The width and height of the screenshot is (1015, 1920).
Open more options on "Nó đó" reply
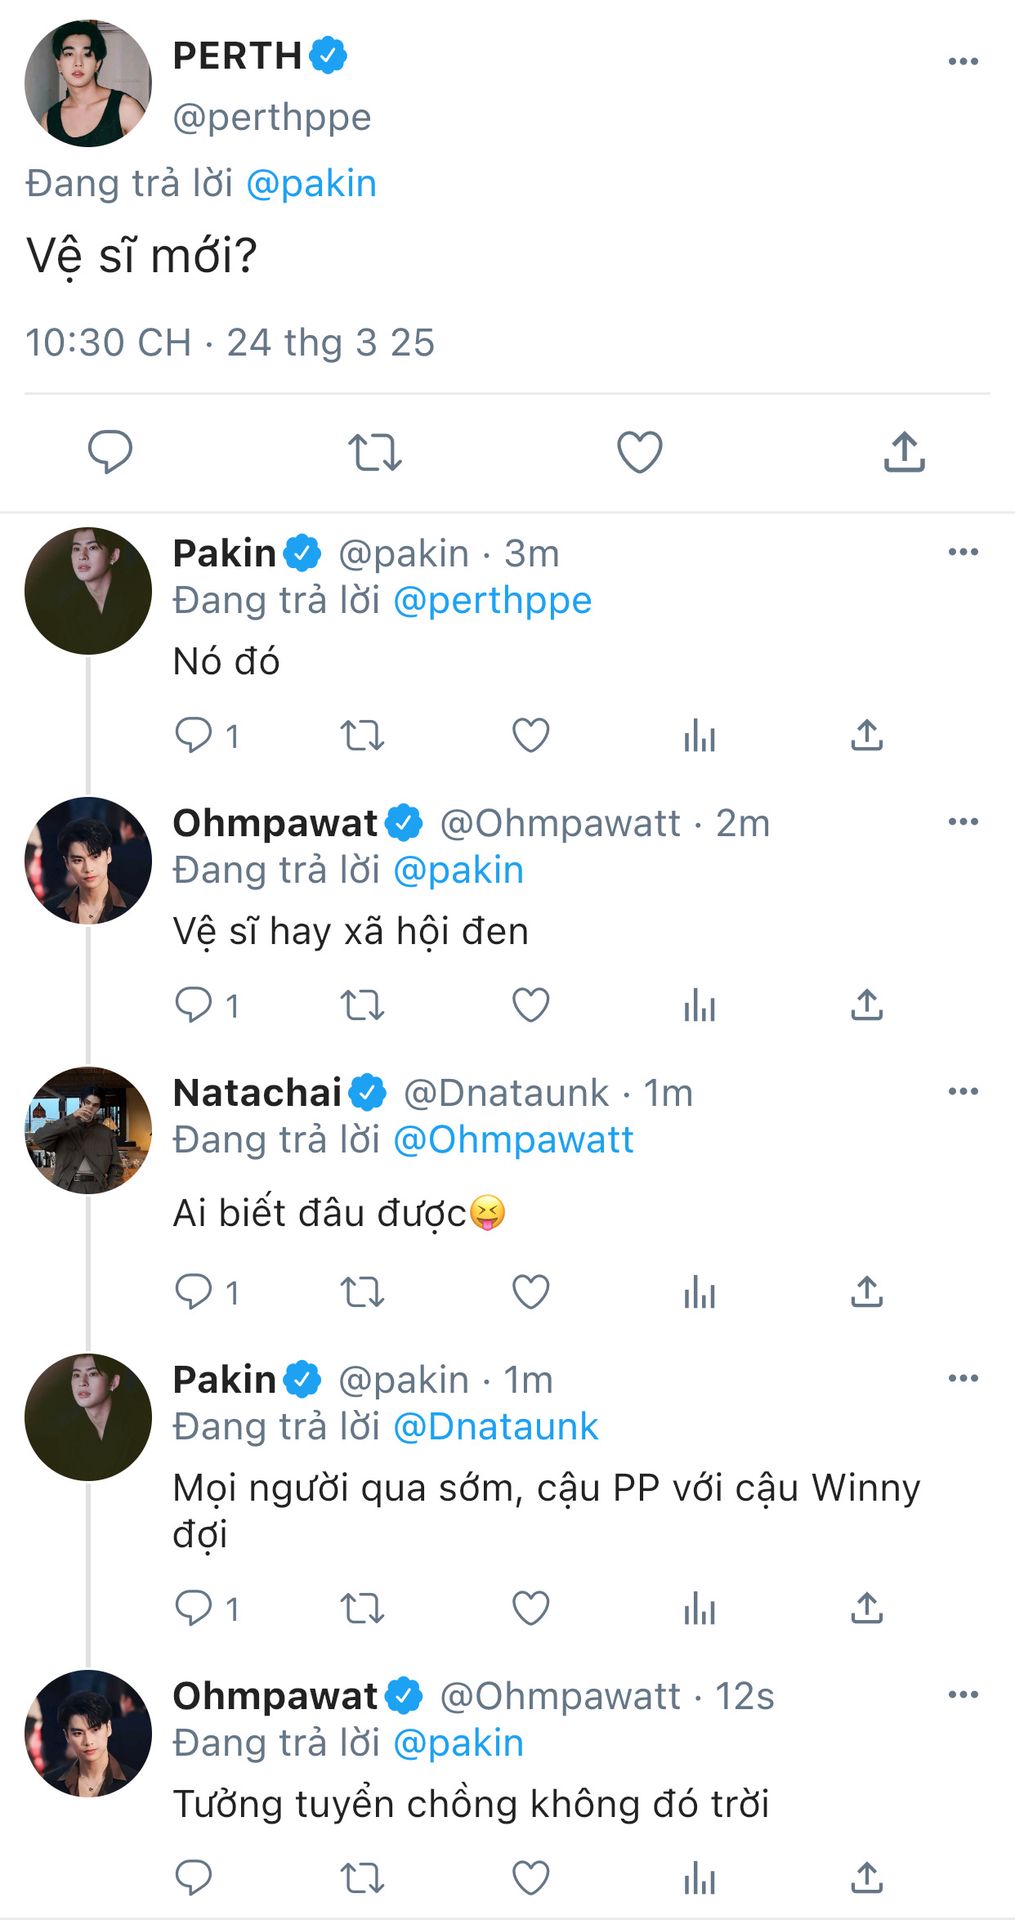[962, 552]
